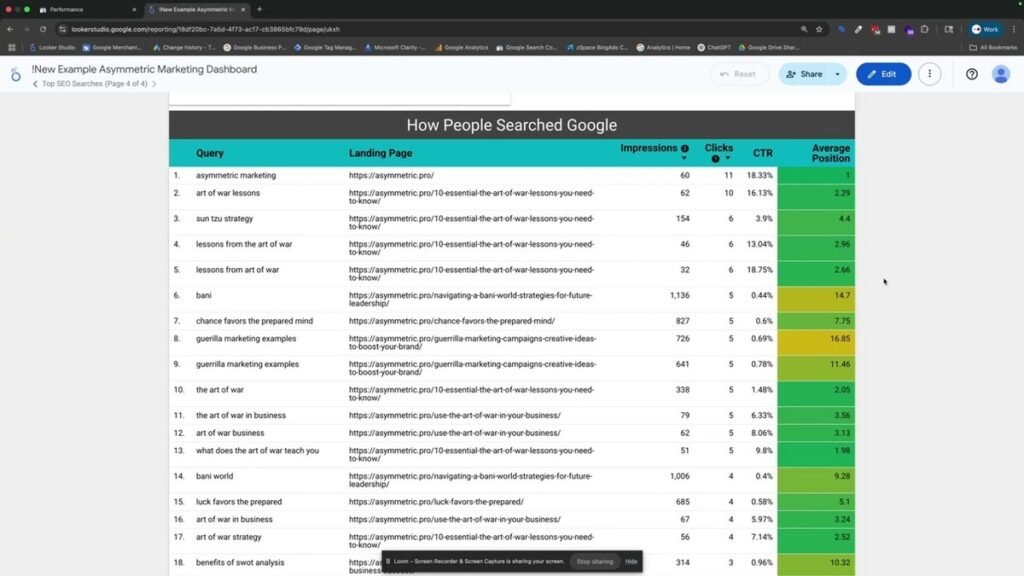Viewport: 1024px width, 576px height.
Task: Open the Work profile button
Action: [985, 29]
